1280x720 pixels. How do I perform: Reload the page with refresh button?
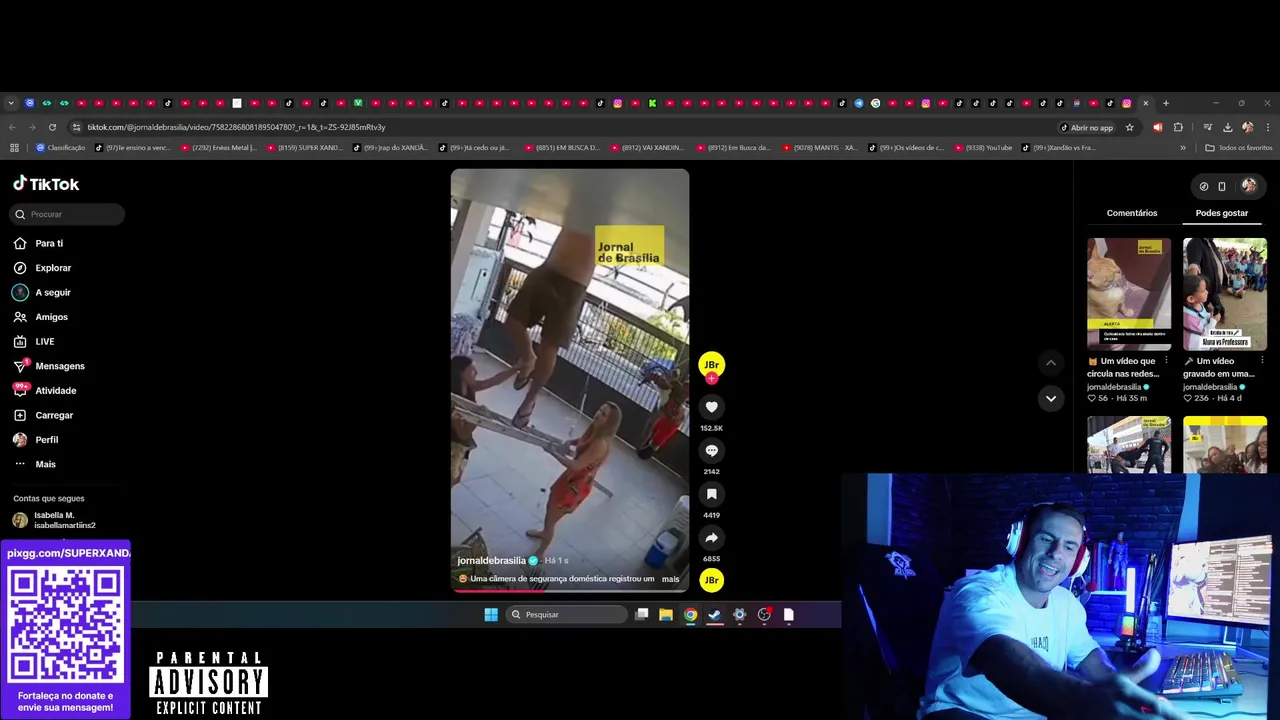(52, 127)
